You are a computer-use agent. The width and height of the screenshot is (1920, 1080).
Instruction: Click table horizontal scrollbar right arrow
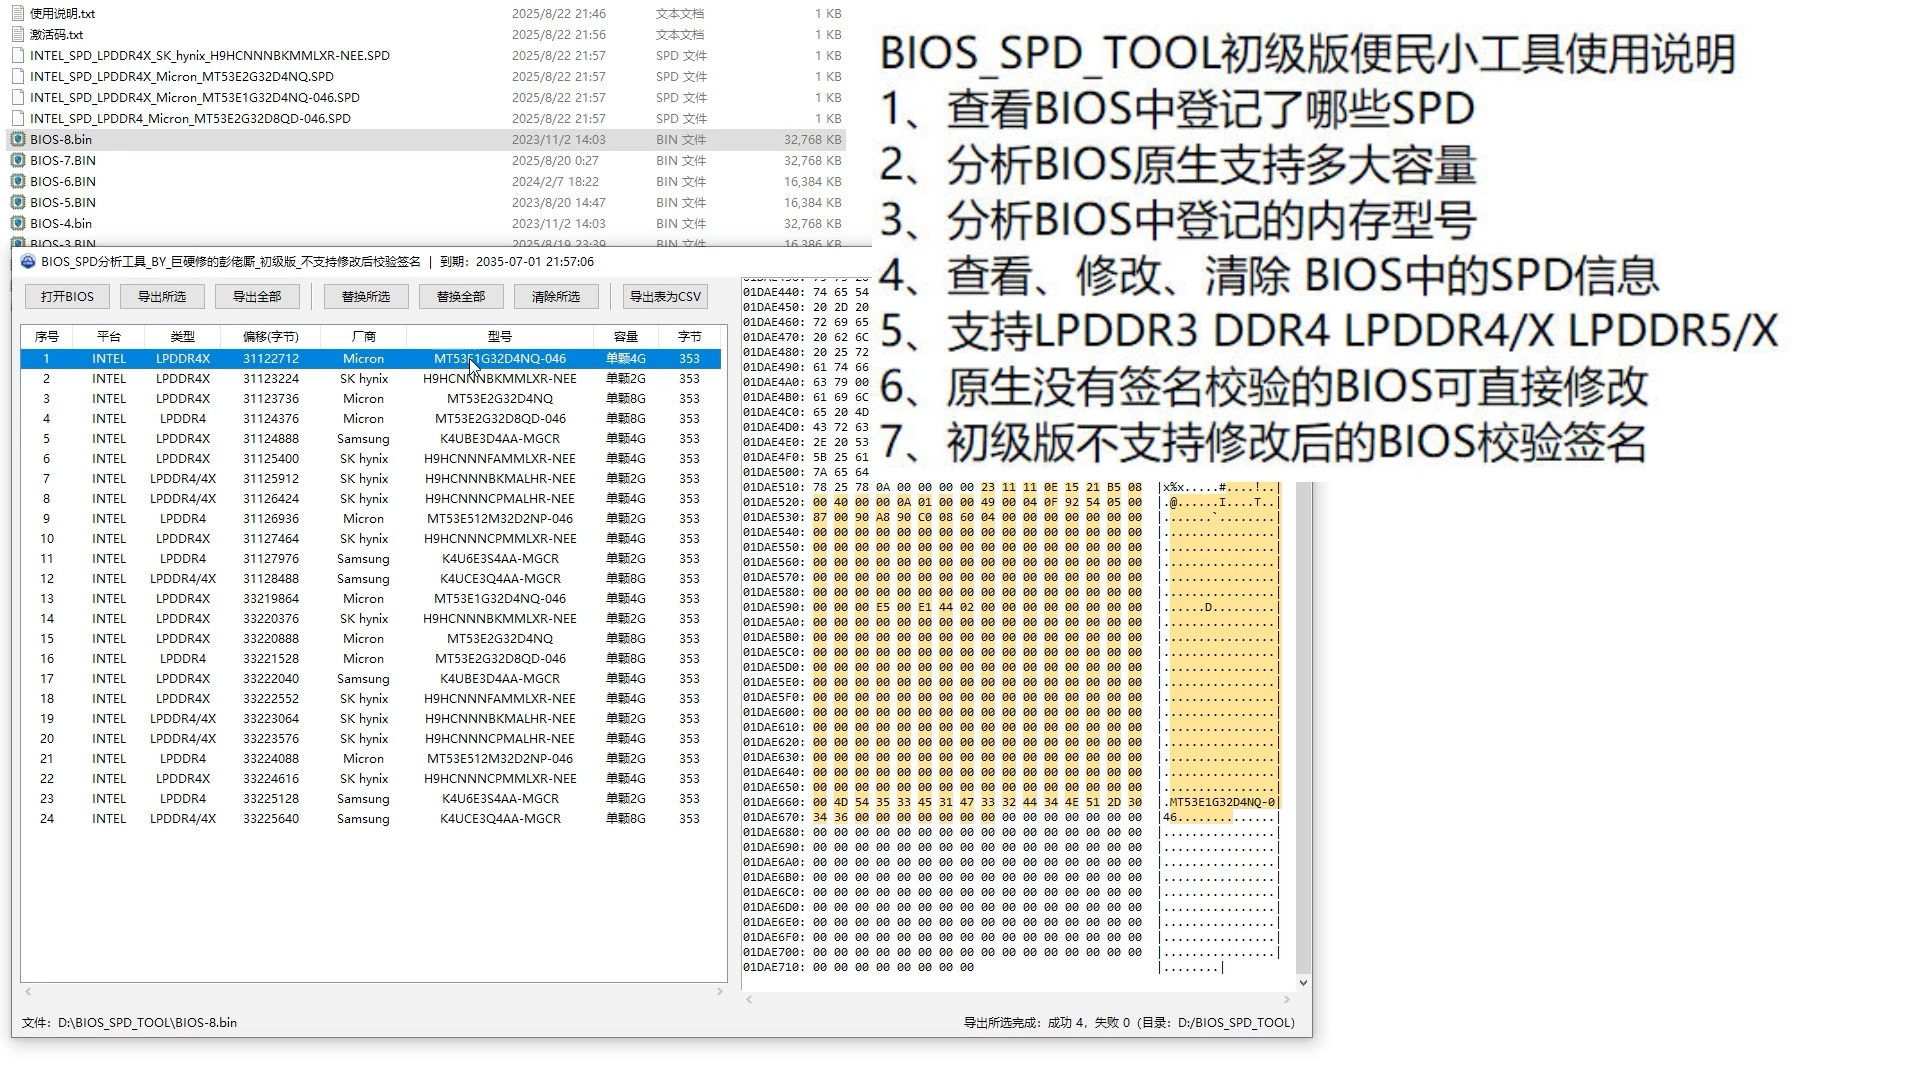[719, 992]
